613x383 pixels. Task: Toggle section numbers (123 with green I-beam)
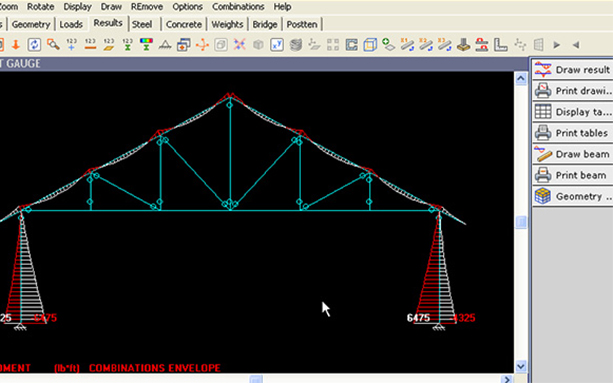[x=127, y=45]
